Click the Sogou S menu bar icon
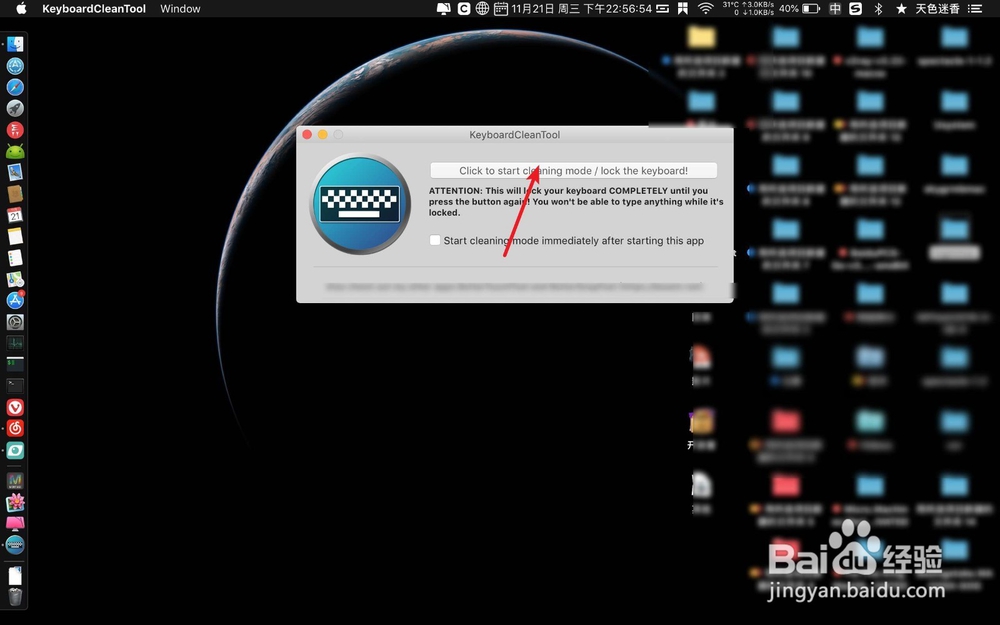The width and height of the screenshot is (1000, 625). 856,8
